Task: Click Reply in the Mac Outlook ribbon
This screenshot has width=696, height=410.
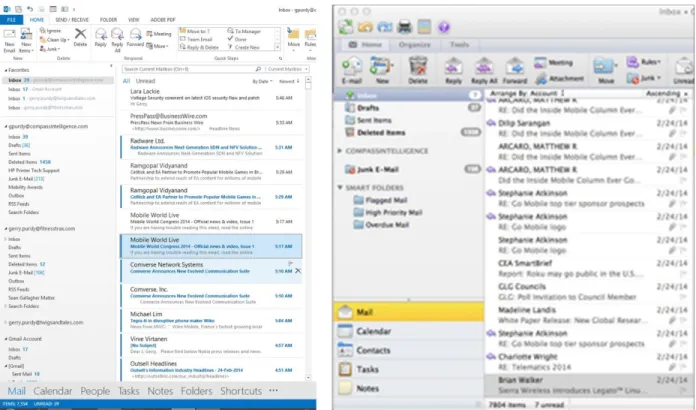Action: 453,70
